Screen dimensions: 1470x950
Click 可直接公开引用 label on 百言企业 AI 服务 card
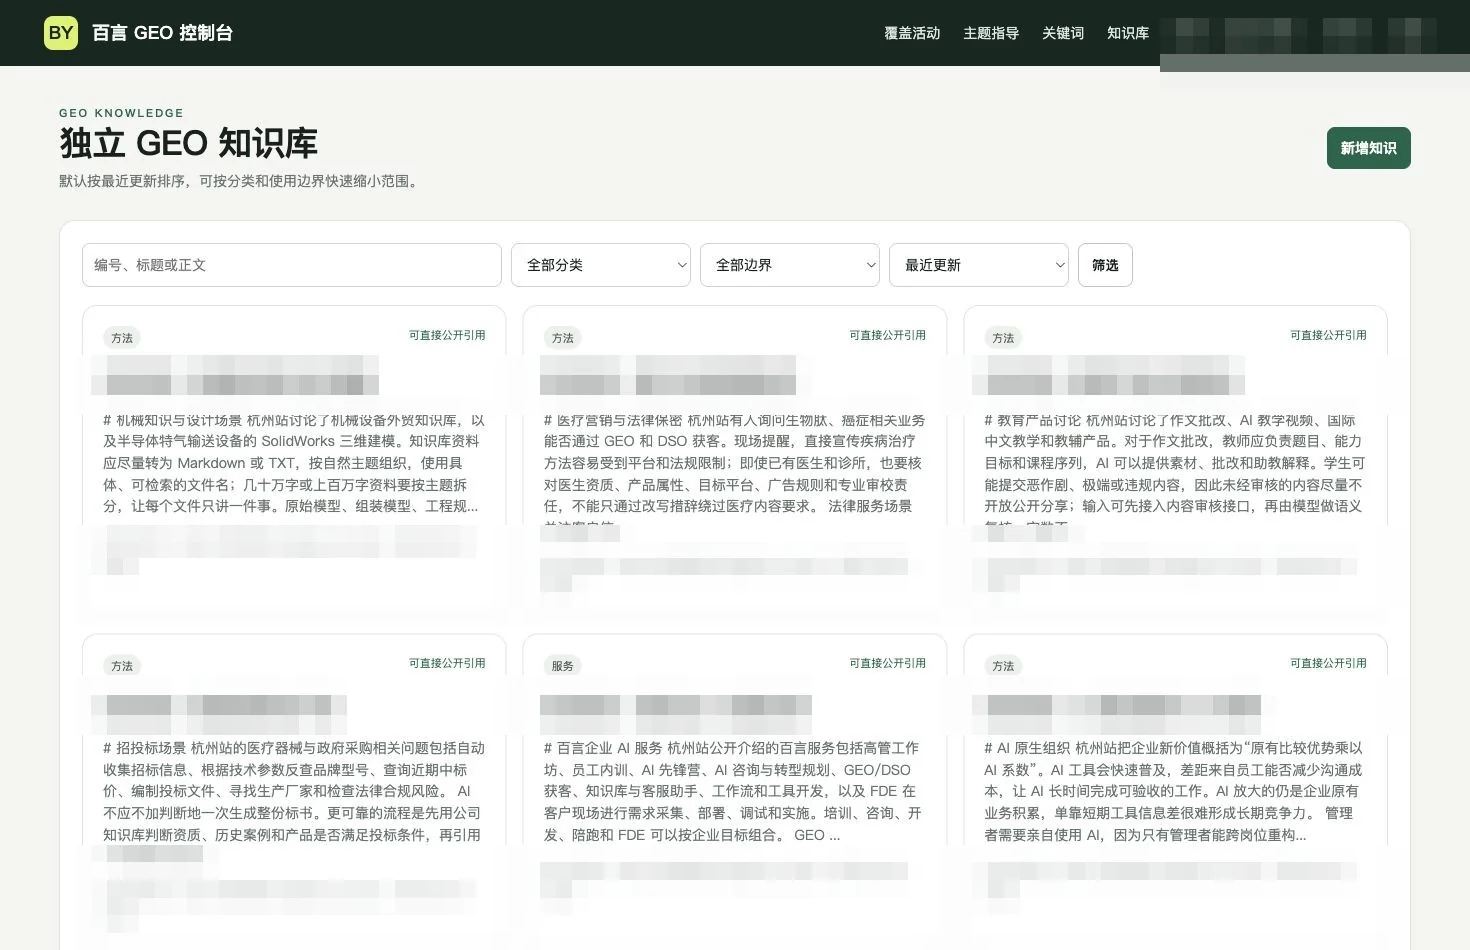(x=888, y=664)
